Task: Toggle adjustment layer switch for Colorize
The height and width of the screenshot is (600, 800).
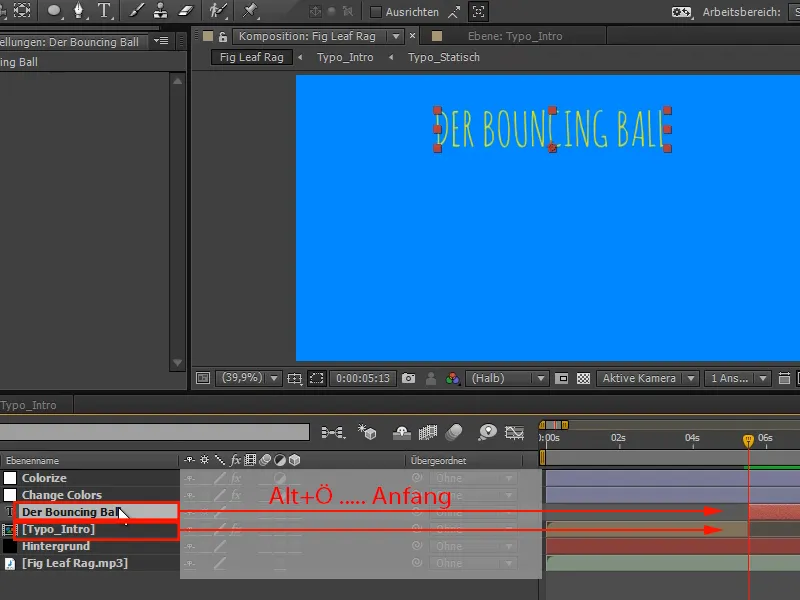Action: click(x=280, y=478)
